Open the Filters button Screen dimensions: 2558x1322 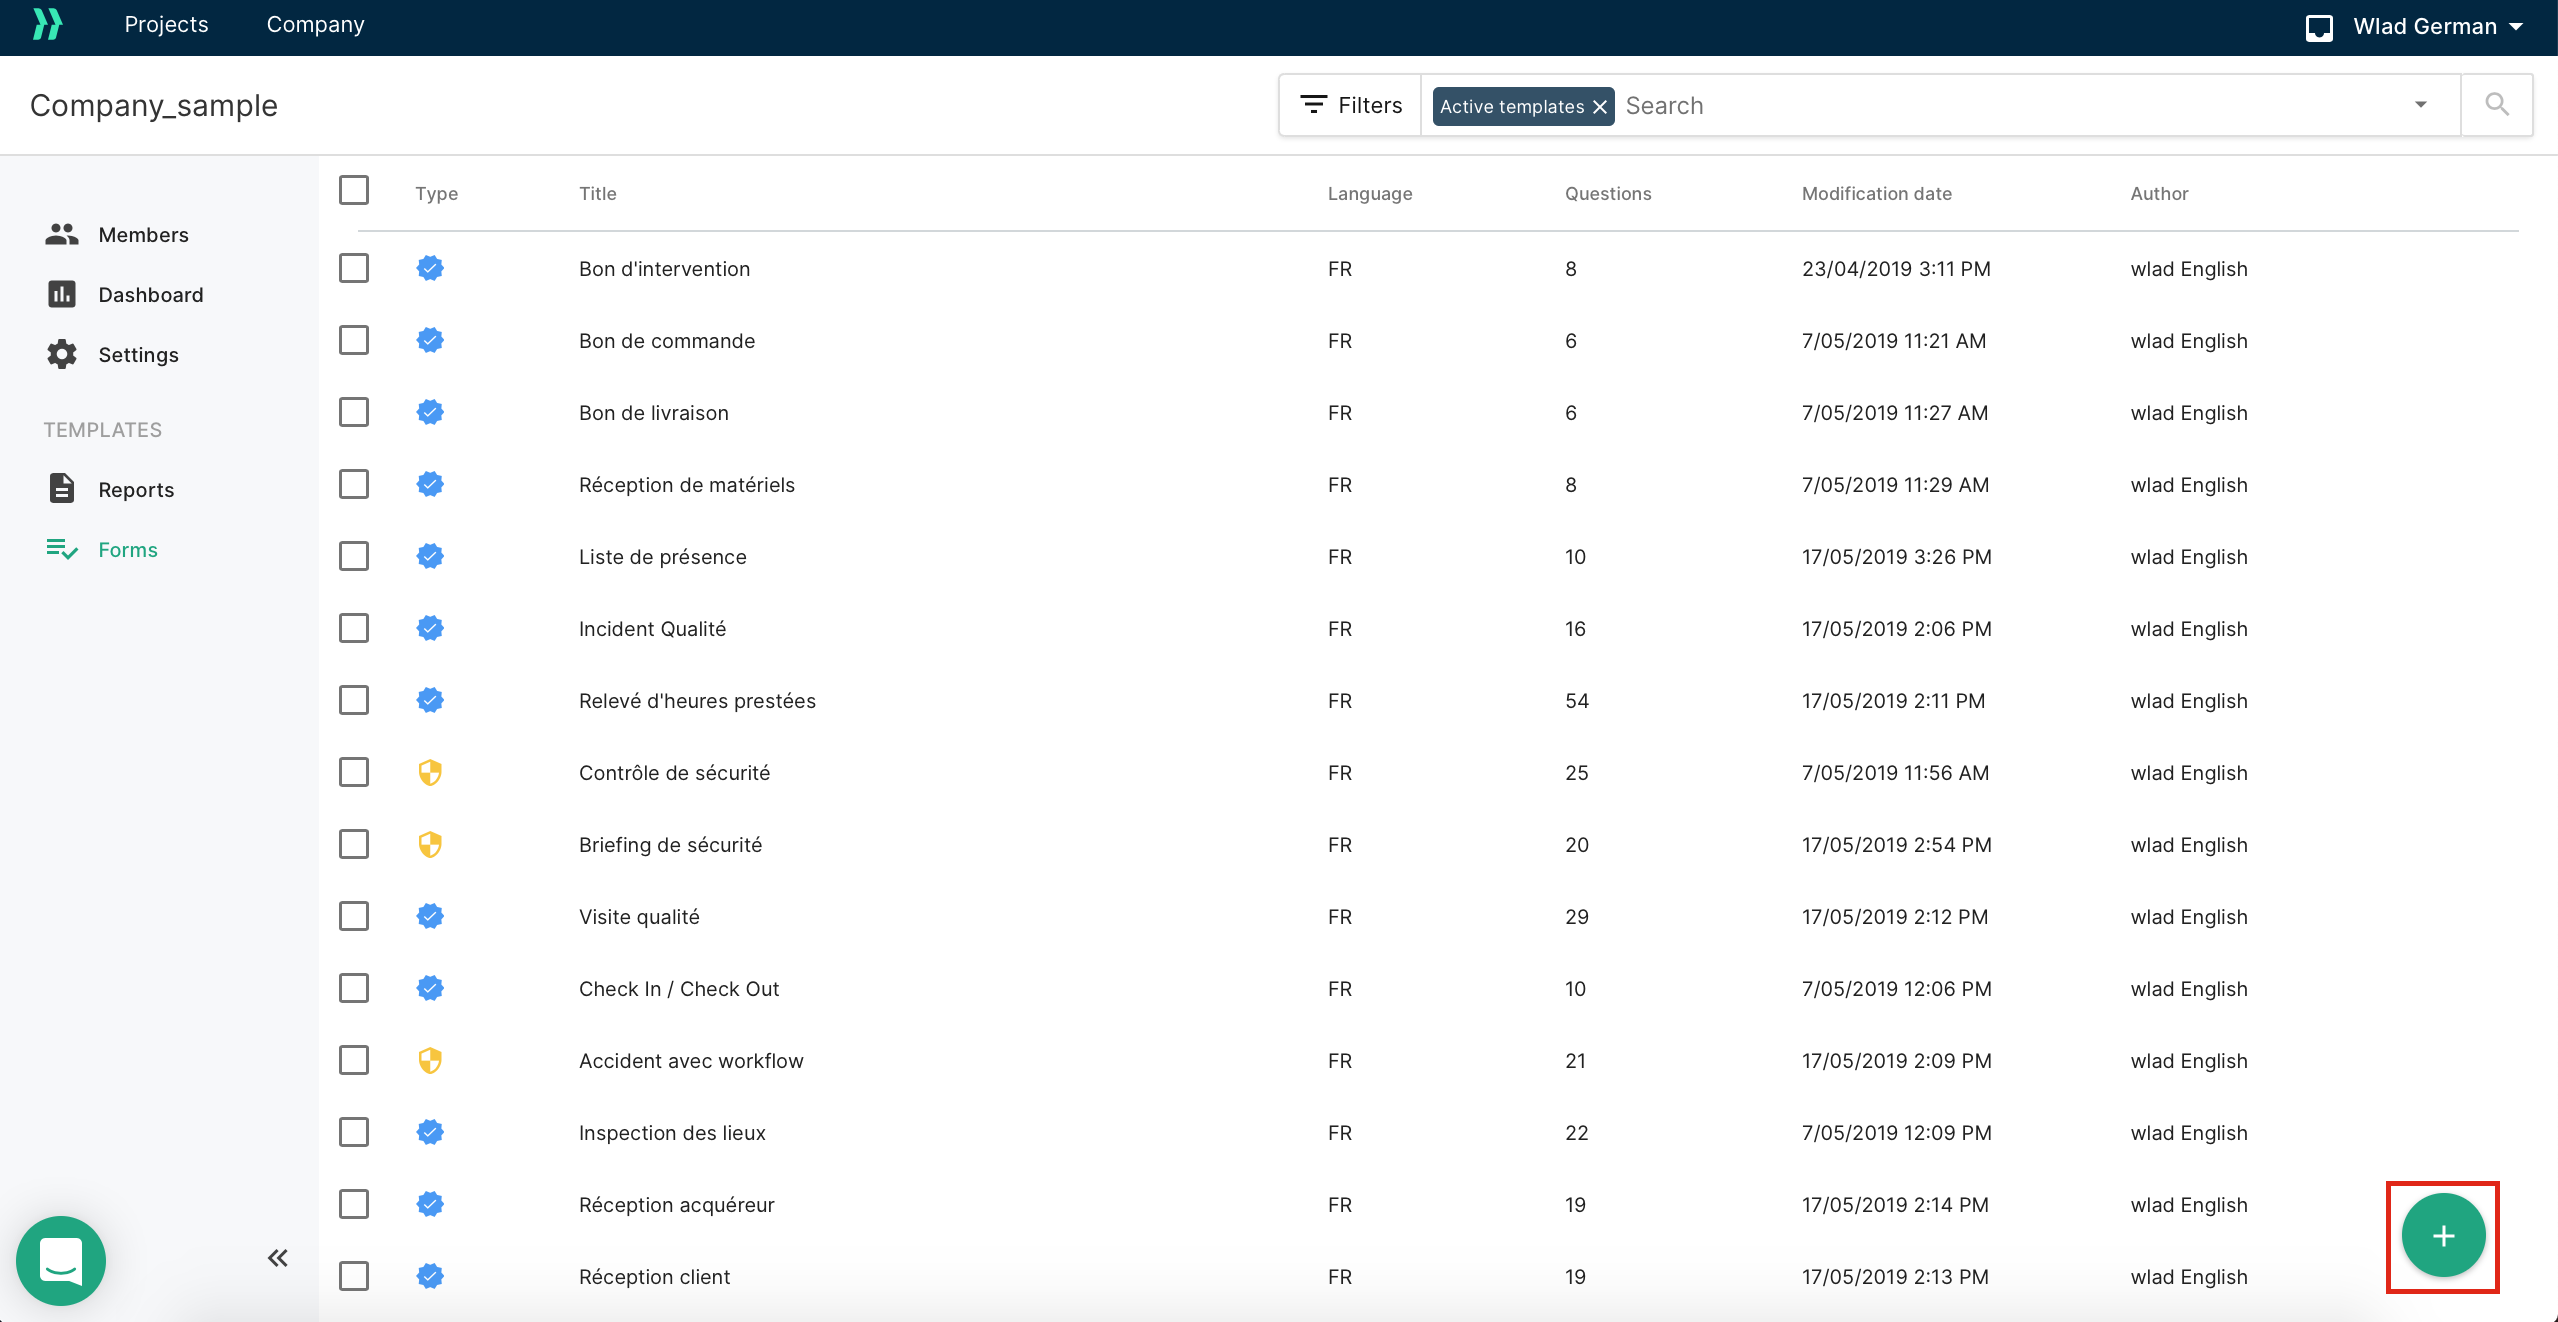(1351, 105)
